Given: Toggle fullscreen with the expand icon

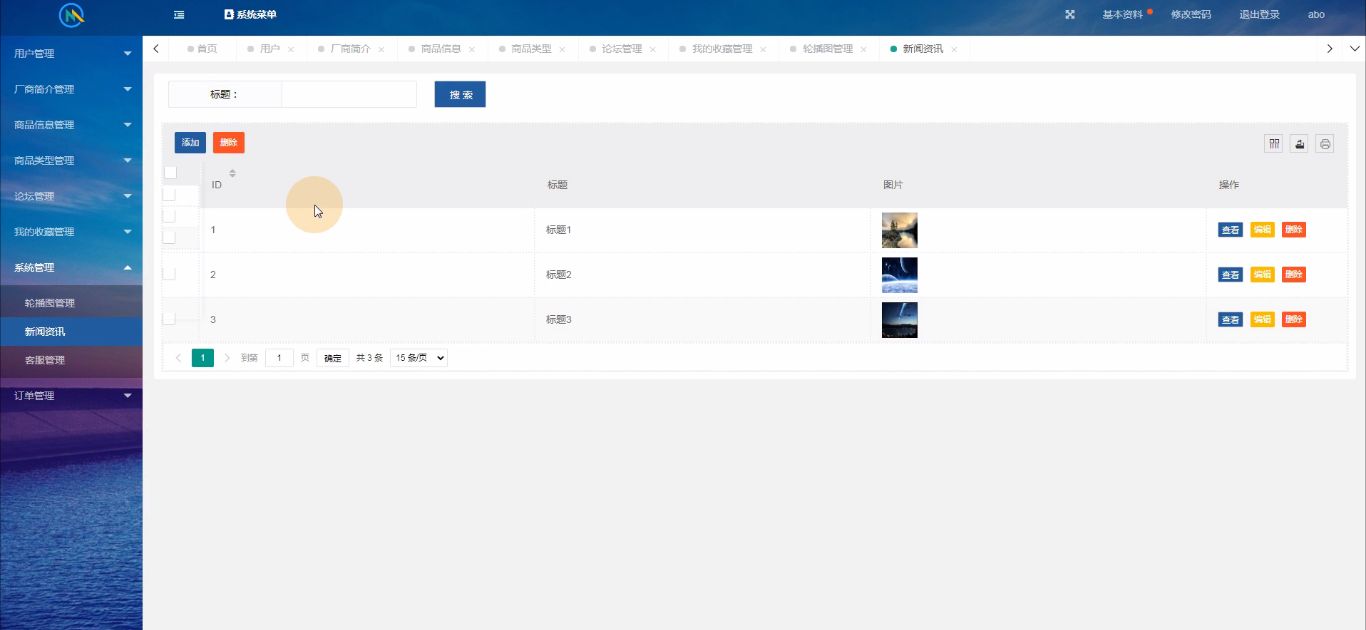Looking at the screenshot, I should [1070, 15].
